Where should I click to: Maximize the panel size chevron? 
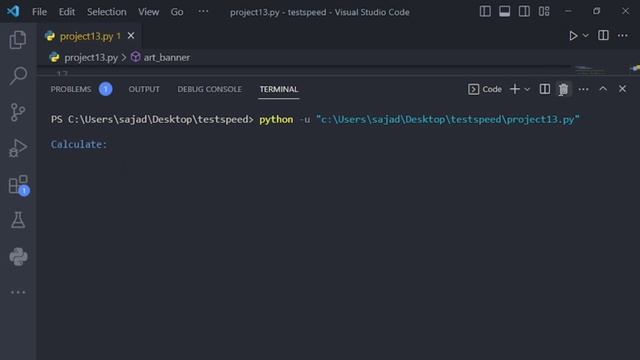pos(603,89)
